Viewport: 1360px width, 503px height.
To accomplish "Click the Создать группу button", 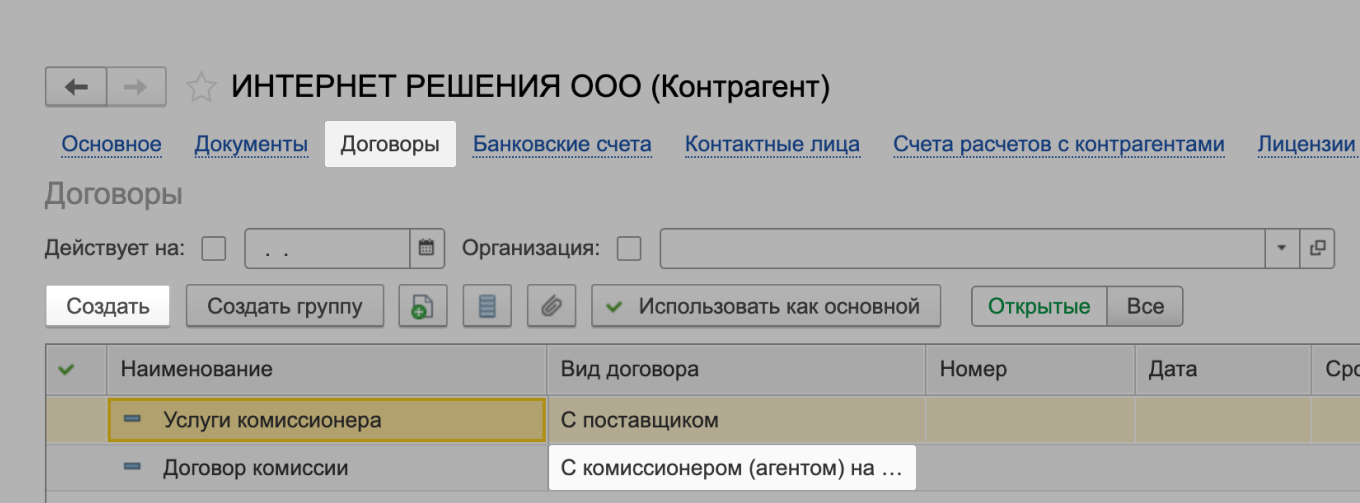I will pos(285,306).
